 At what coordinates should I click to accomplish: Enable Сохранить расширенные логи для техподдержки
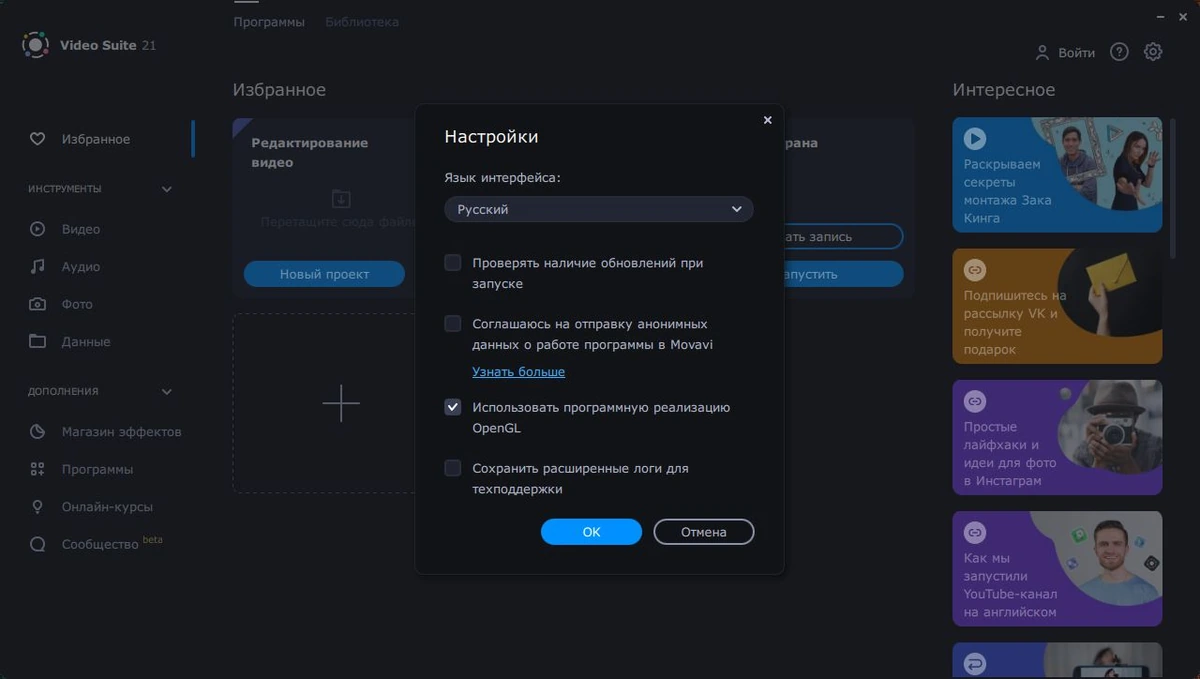(453, 468)
